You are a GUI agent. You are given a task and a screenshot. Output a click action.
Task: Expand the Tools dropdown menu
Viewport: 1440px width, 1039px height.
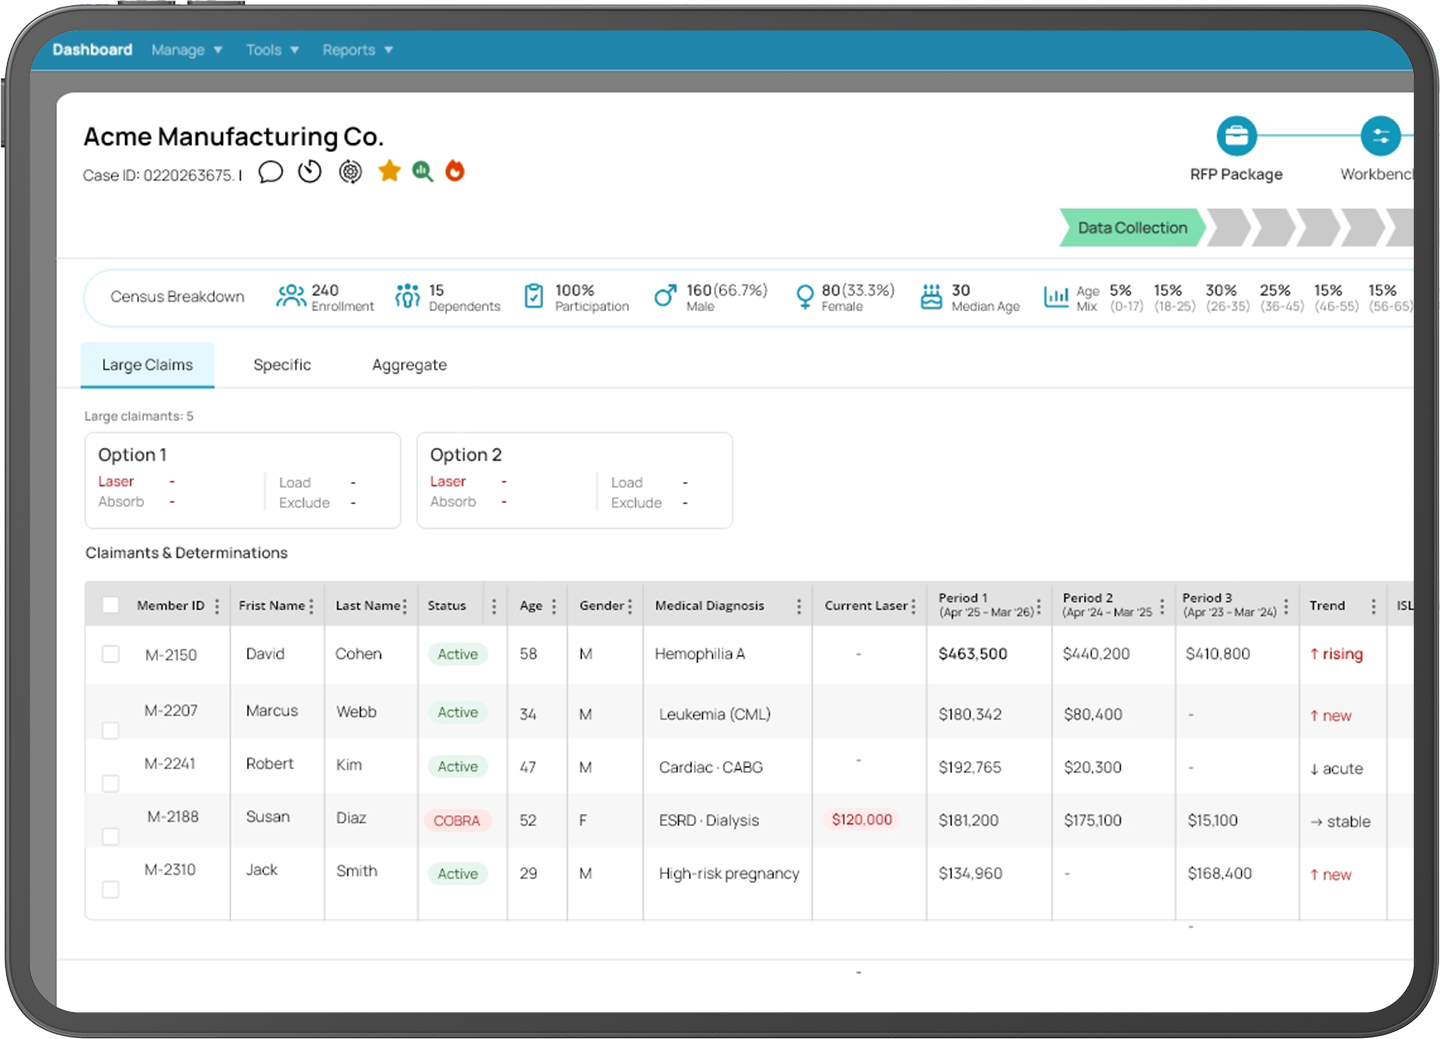(x=272, y=50)
